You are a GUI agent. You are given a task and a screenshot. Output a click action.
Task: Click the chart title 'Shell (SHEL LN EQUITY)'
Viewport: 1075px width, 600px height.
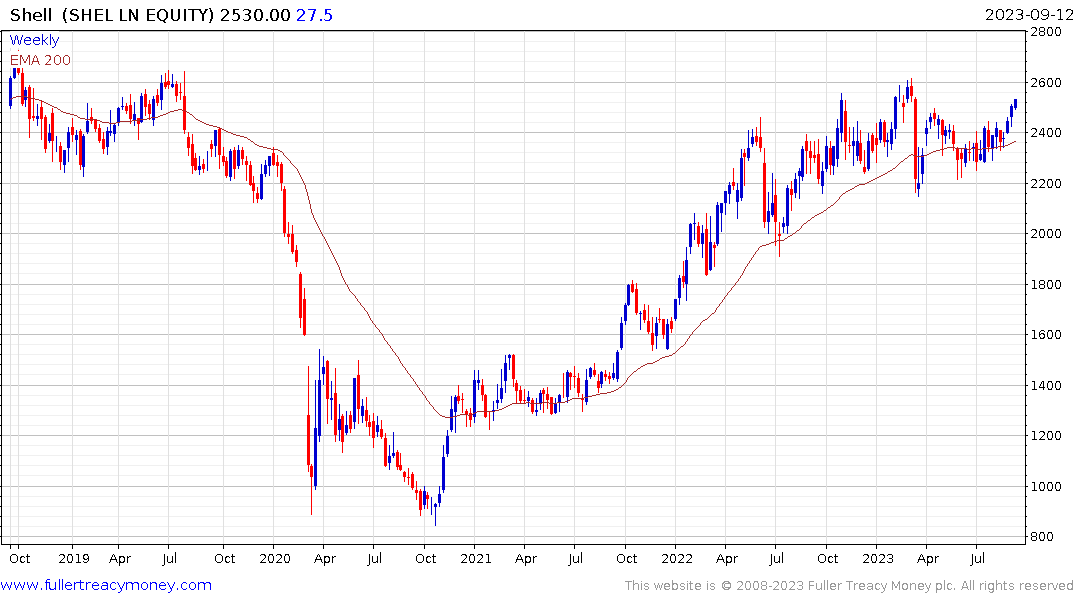pos(112,15)
